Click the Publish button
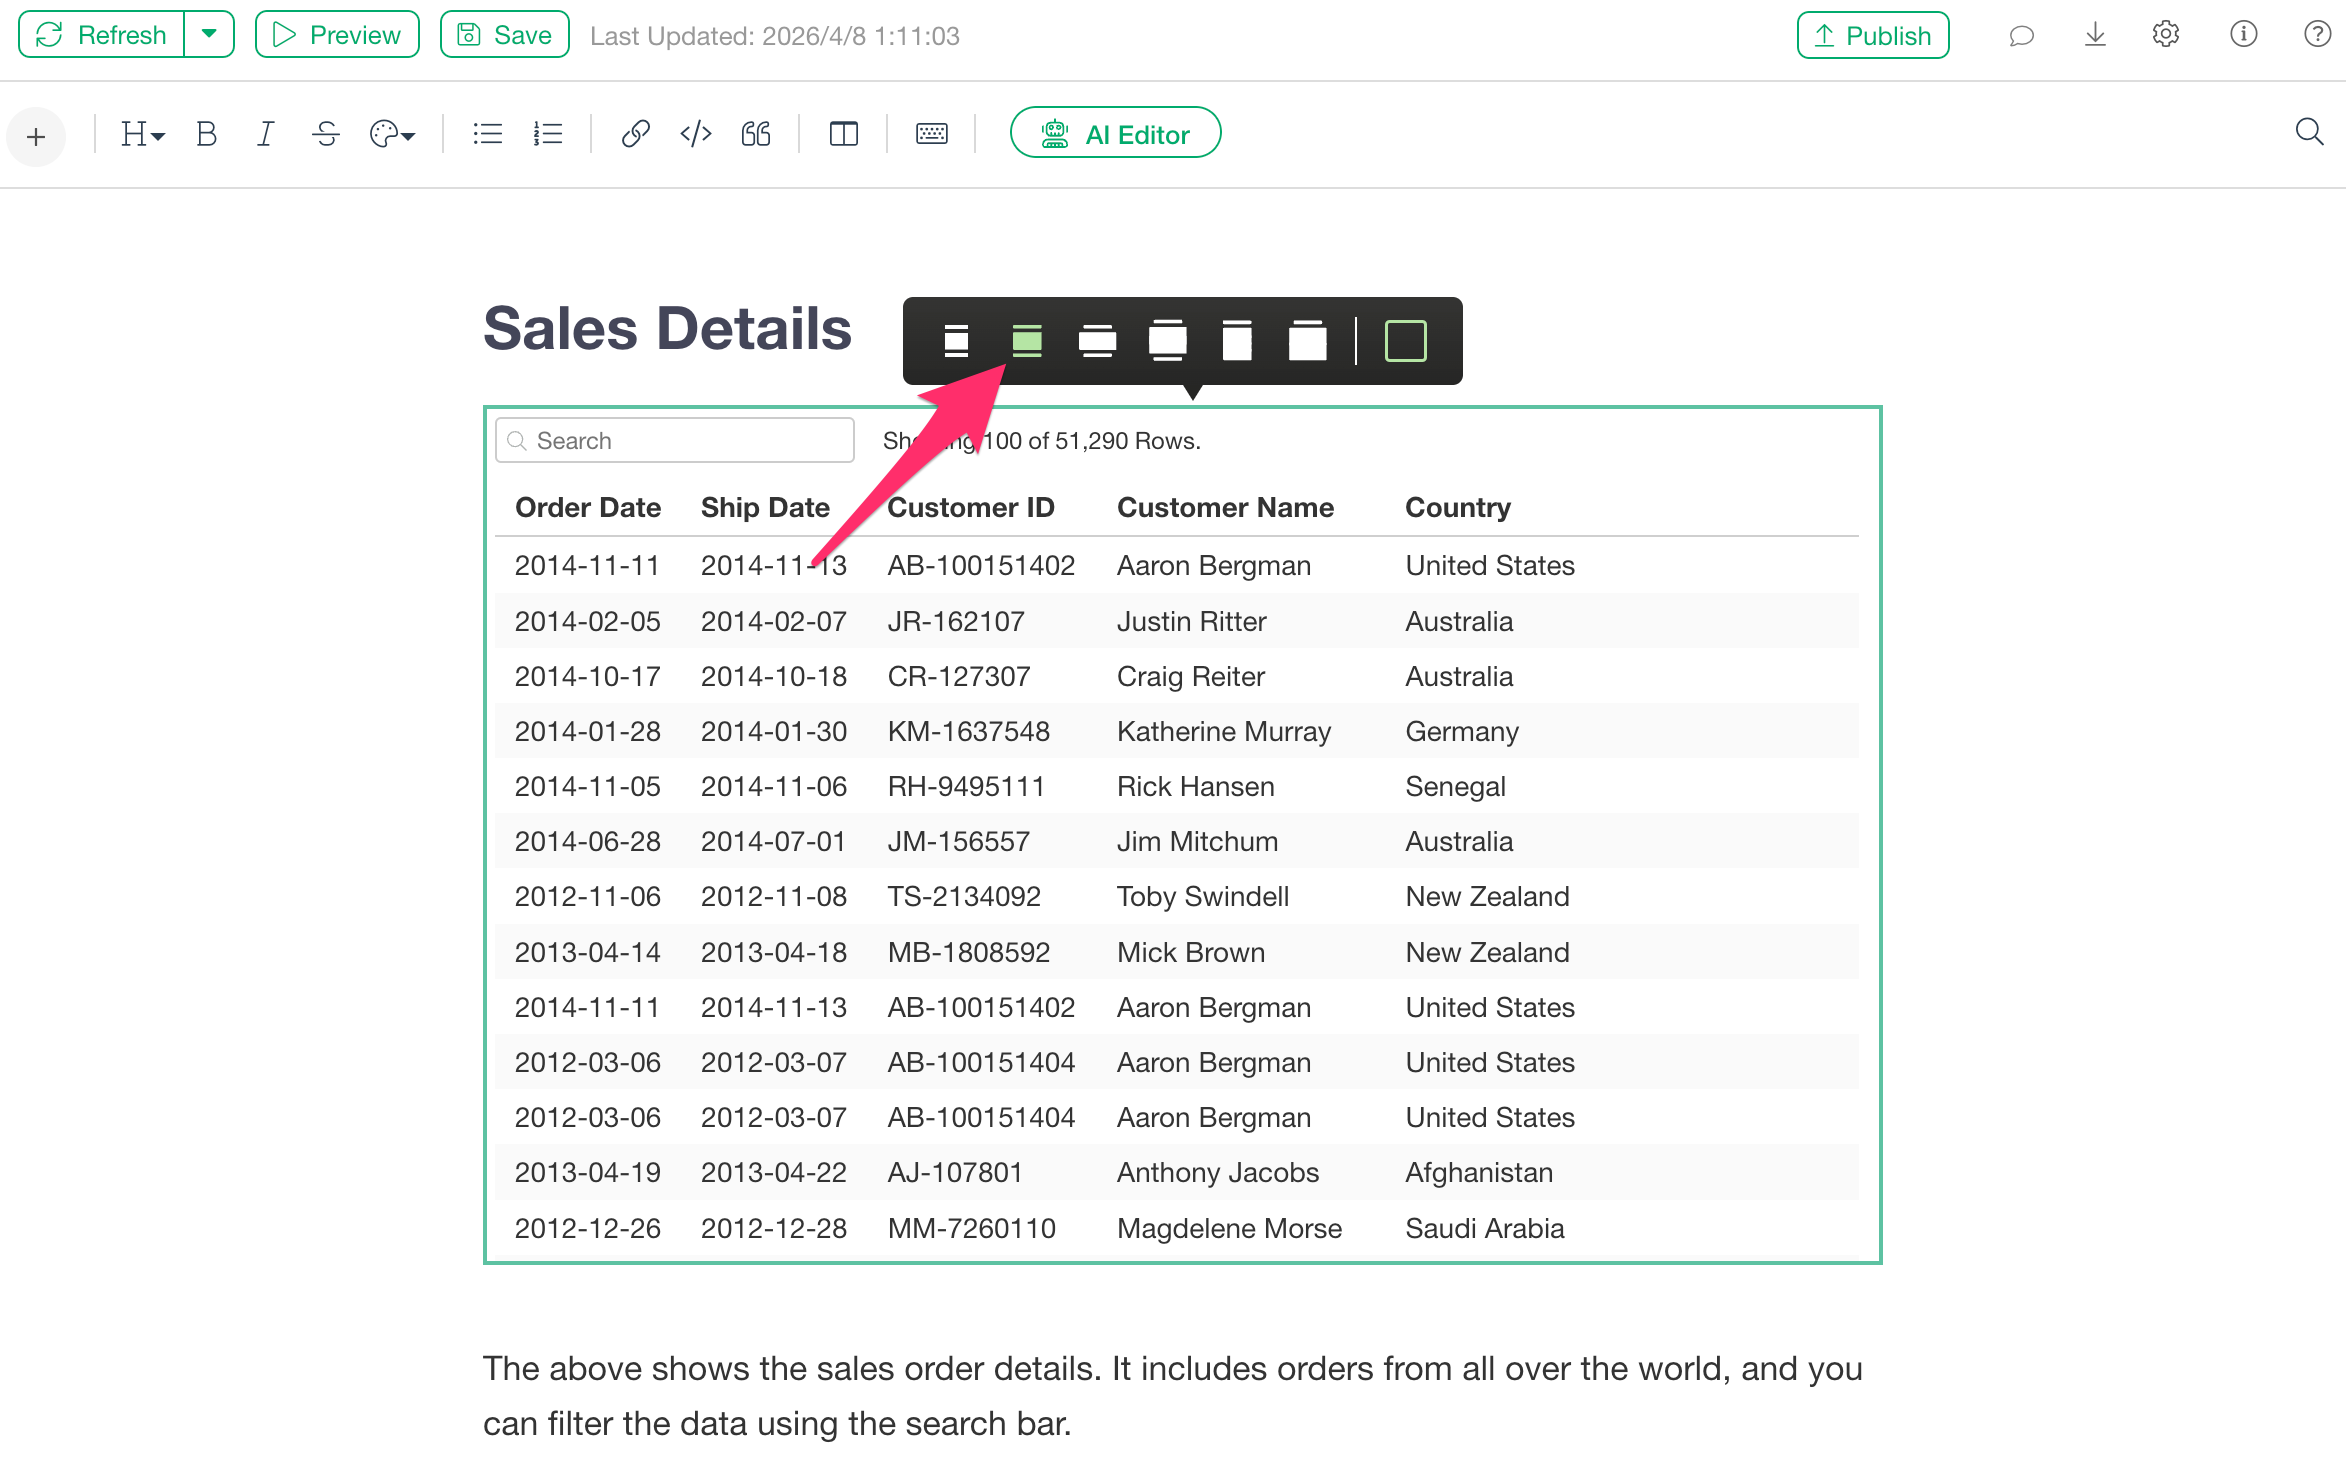Viewport: 2346px width, 1470px height. (x=1872, y=36)
